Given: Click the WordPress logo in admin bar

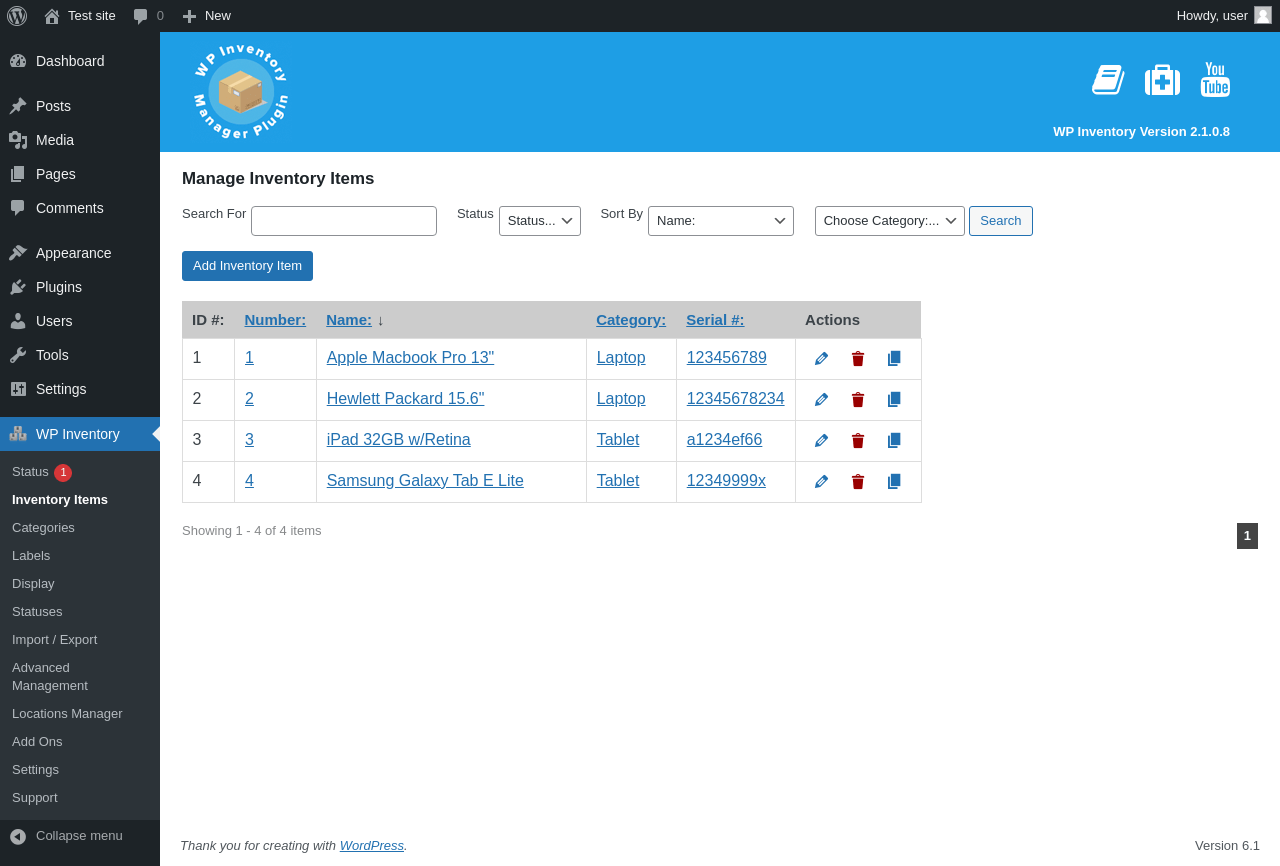Looking at the screenshot, I should [17, 16].
